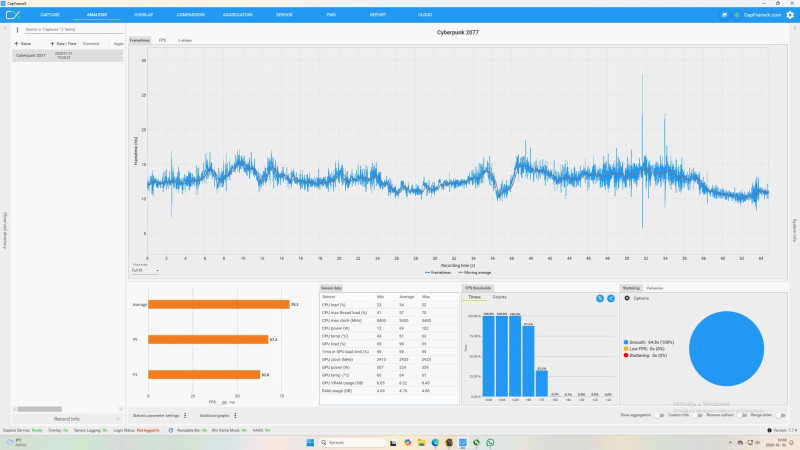
Task: Open the CLOUD tab
Action: 425,15
